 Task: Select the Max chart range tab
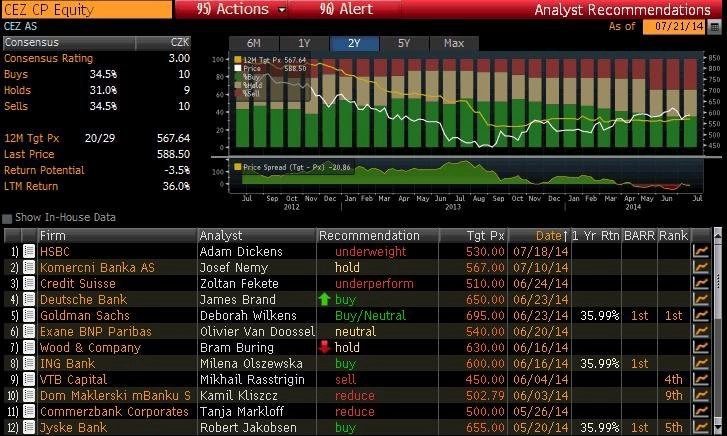(x=454, y=43)
